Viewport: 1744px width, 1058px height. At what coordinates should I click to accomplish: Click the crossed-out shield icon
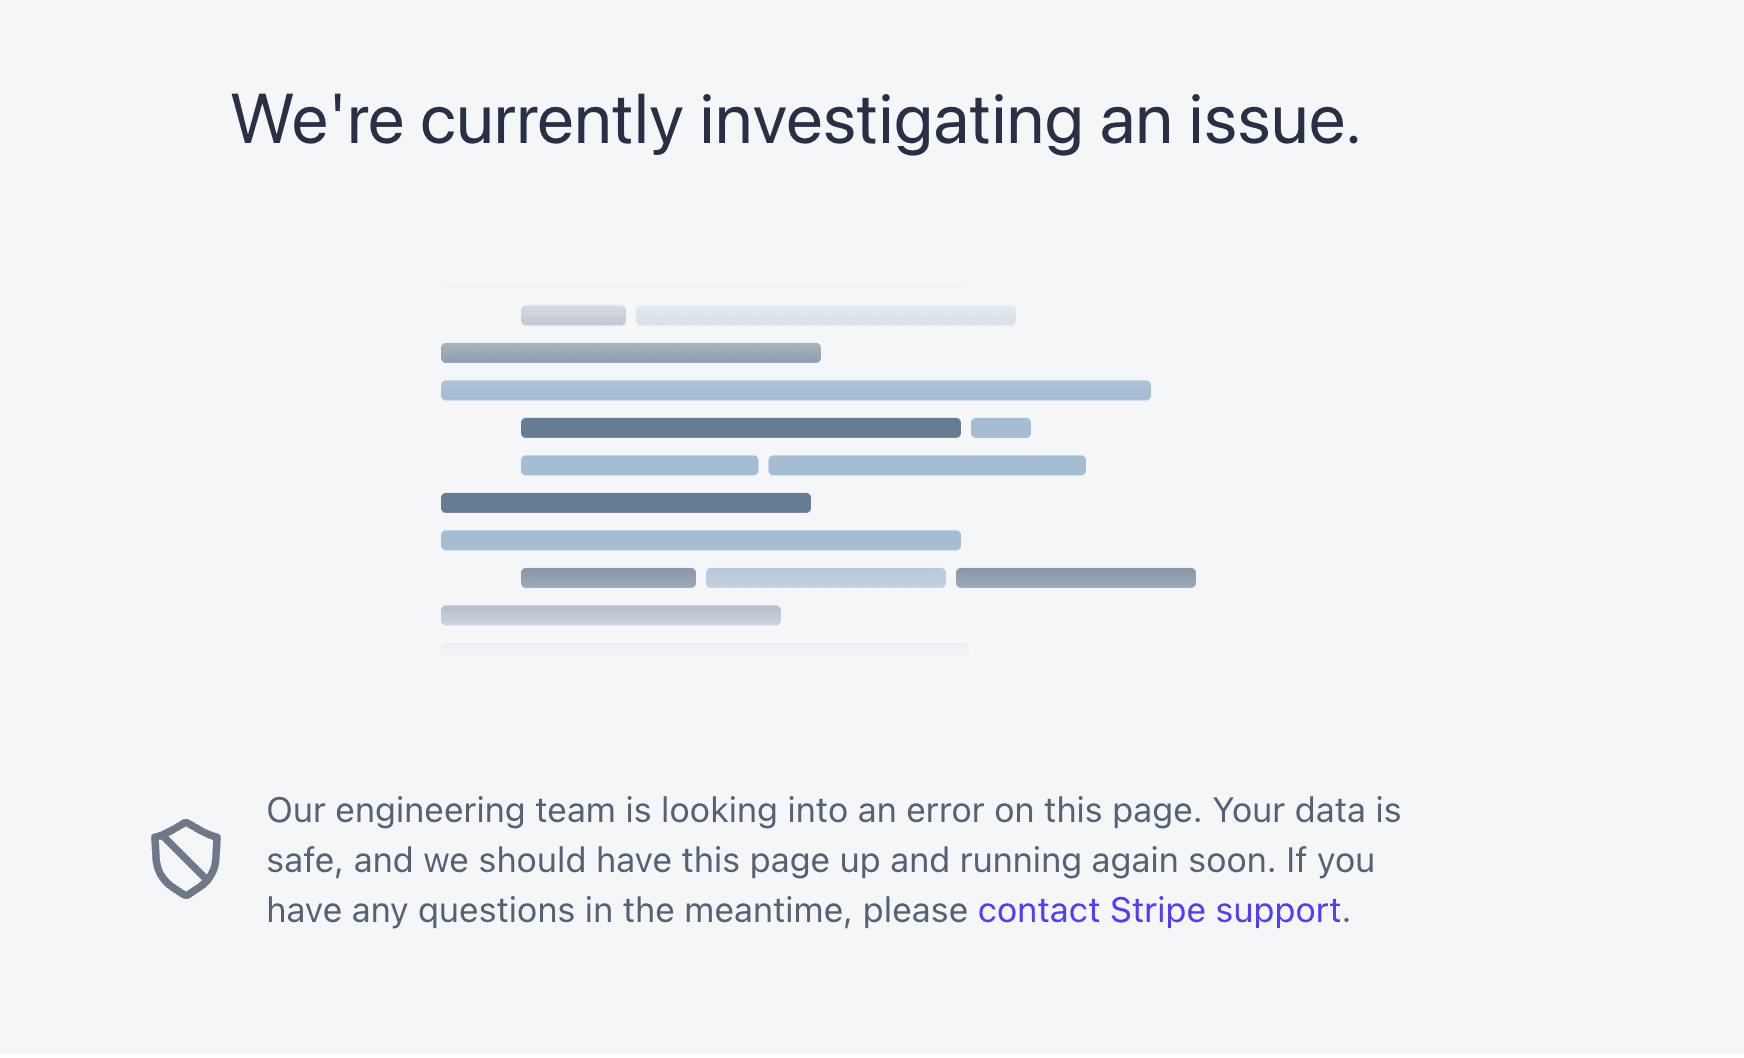(186, 859)
